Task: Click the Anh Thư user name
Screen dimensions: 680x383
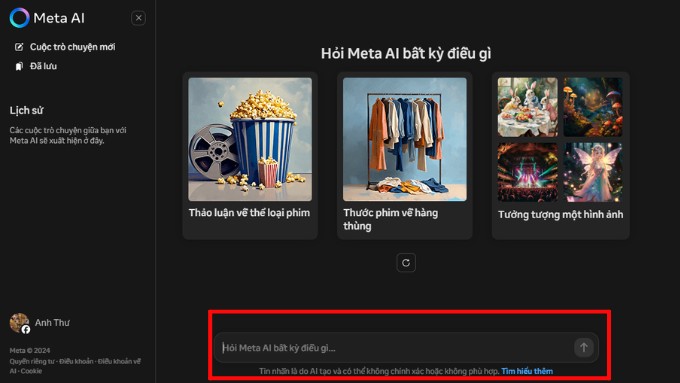Action: pos(52,323)
